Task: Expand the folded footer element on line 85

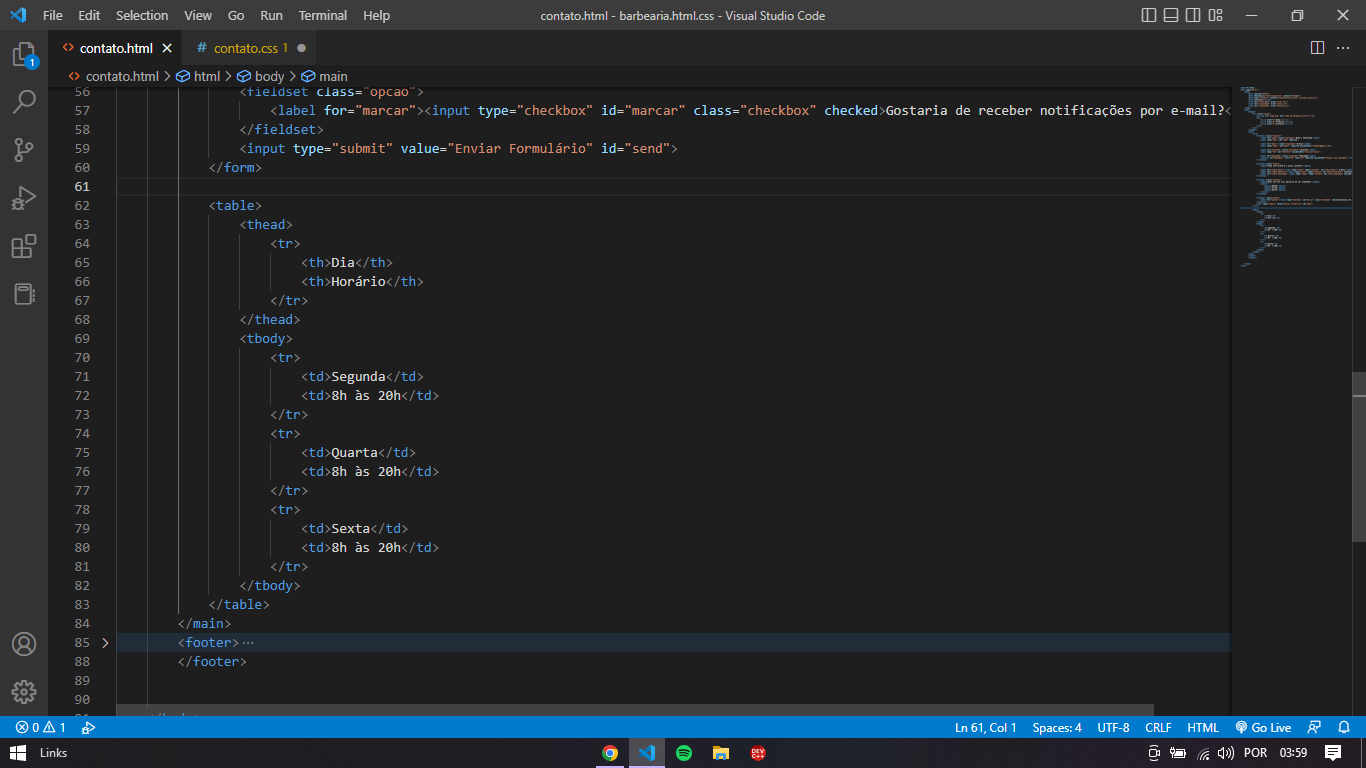Action: coord(105,643)
